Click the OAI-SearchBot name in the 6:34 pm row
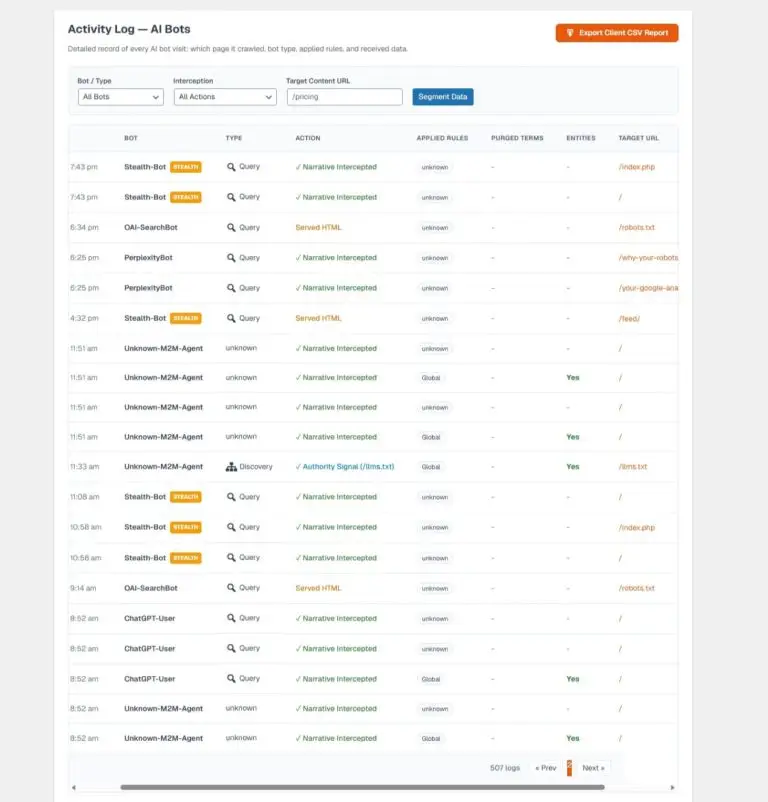The width and height of the screenshot is (768, 802). [151, 227]
